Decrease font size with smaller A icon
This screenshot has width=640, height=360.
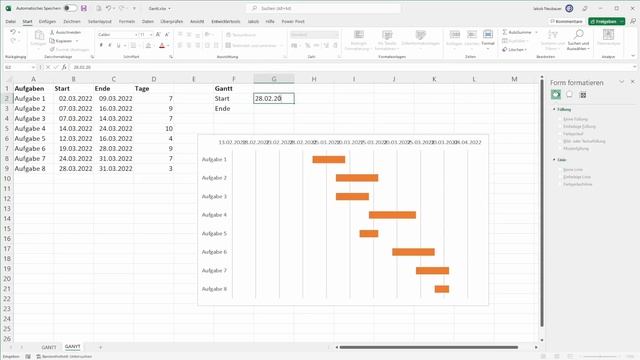click(x=167, y=35)
